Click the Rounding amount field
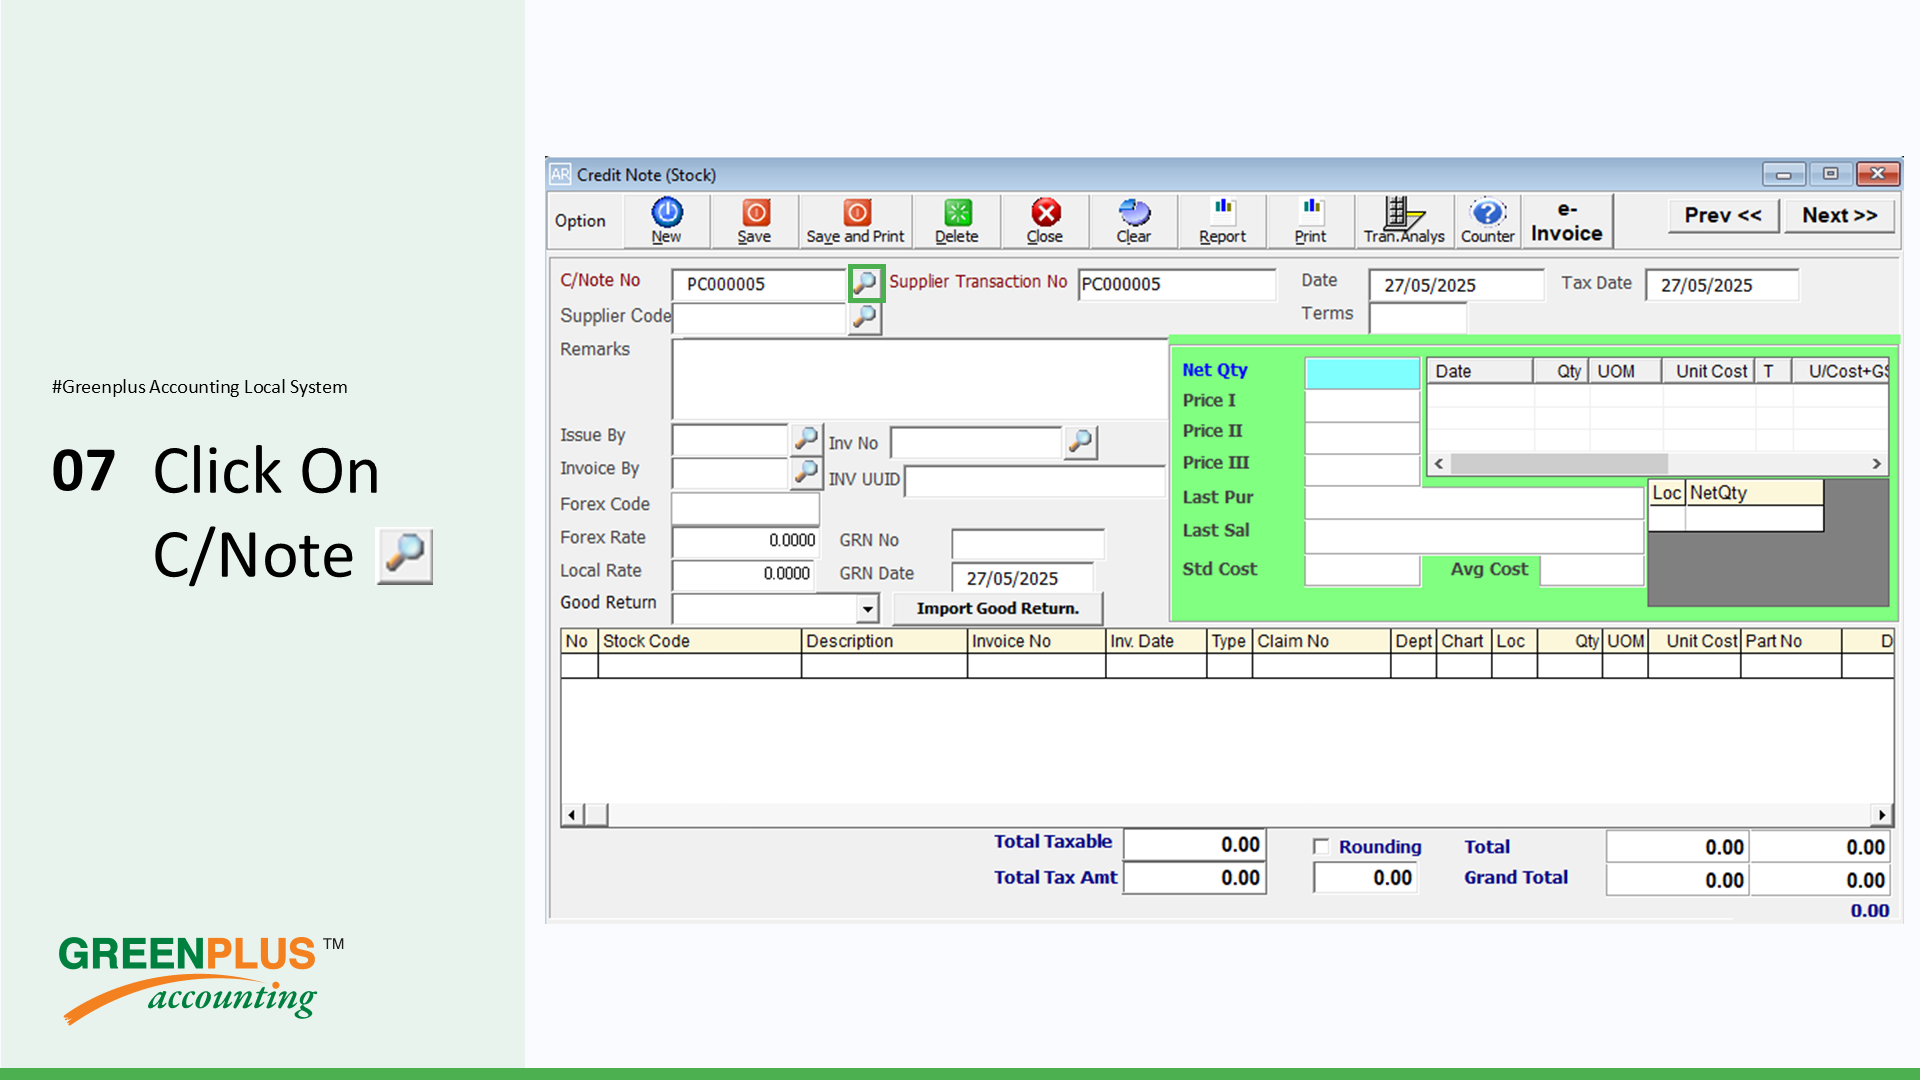This screenshot has width=1920, height=1080. (1366, 878)
